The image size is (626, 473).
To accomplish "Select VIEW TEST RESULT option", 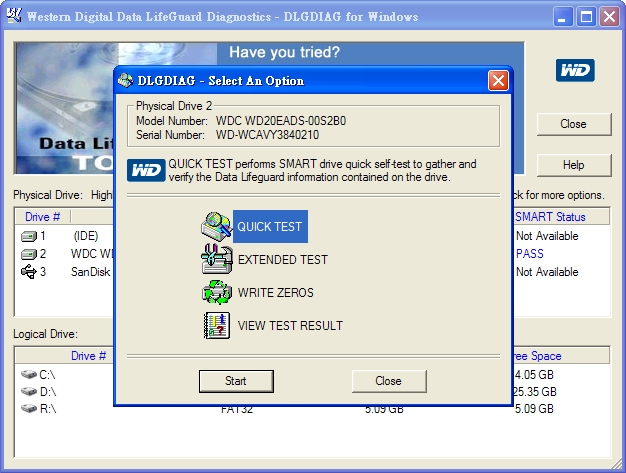I will click(290, 325).
